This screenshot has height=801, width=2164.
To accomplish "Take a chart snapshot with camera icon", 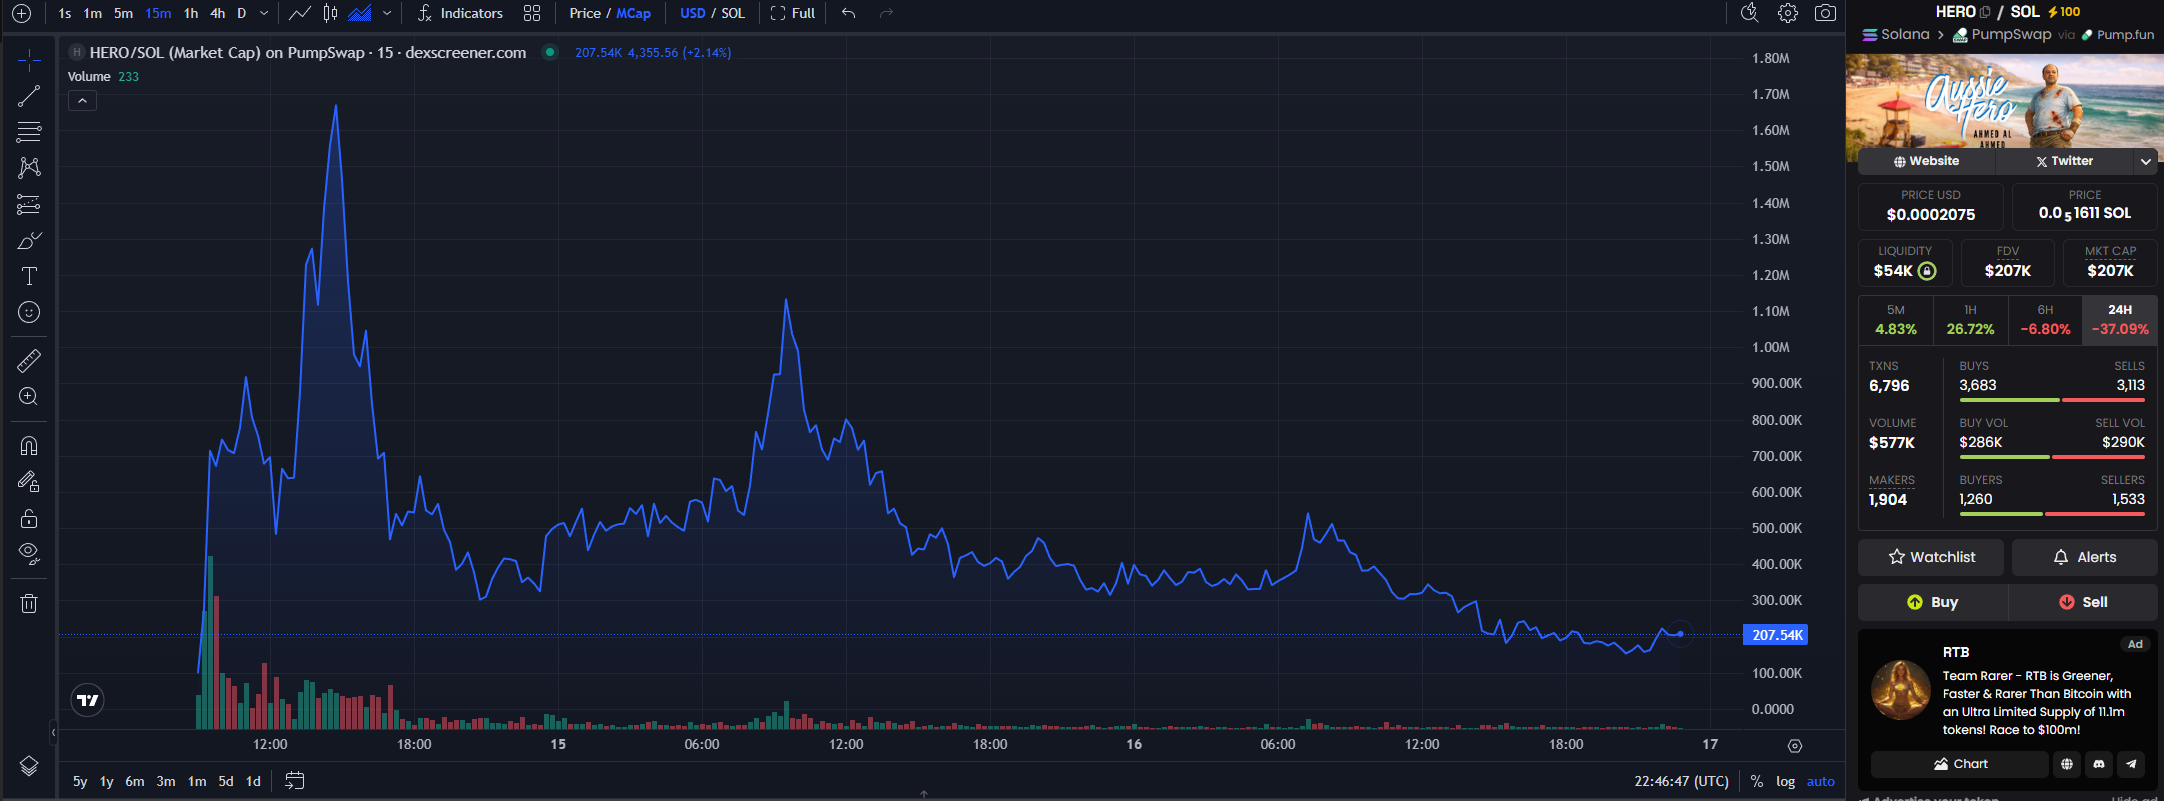I will point(1825,13).
